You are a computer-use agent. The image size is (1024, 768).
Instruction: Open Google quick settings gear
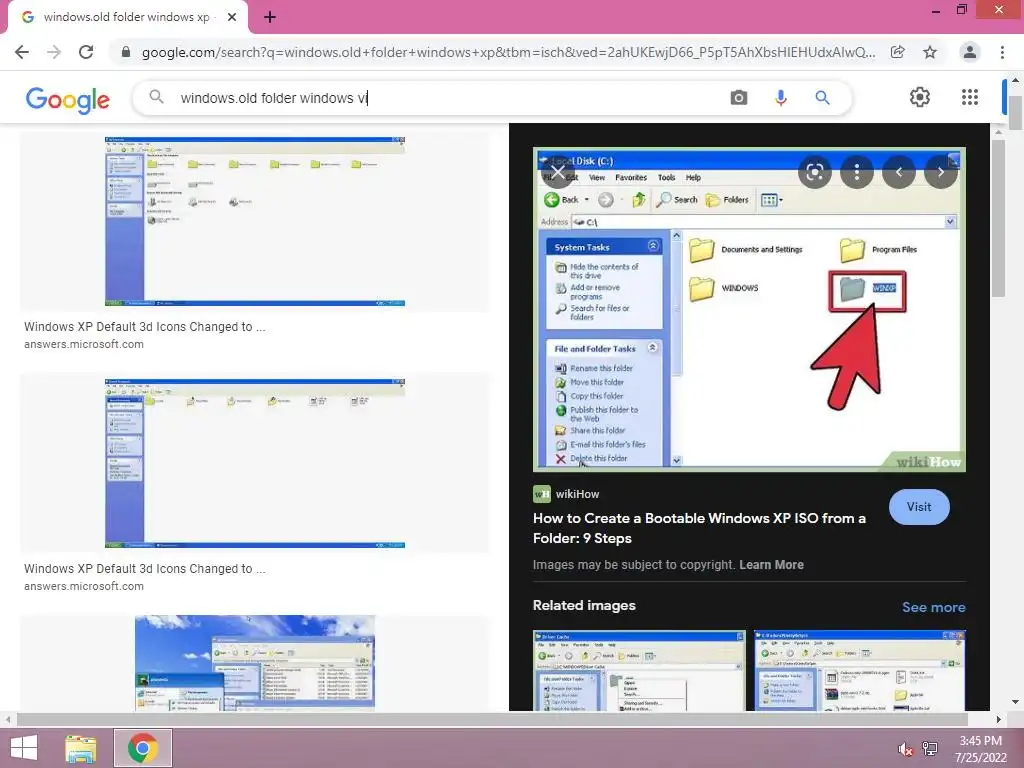920,97
